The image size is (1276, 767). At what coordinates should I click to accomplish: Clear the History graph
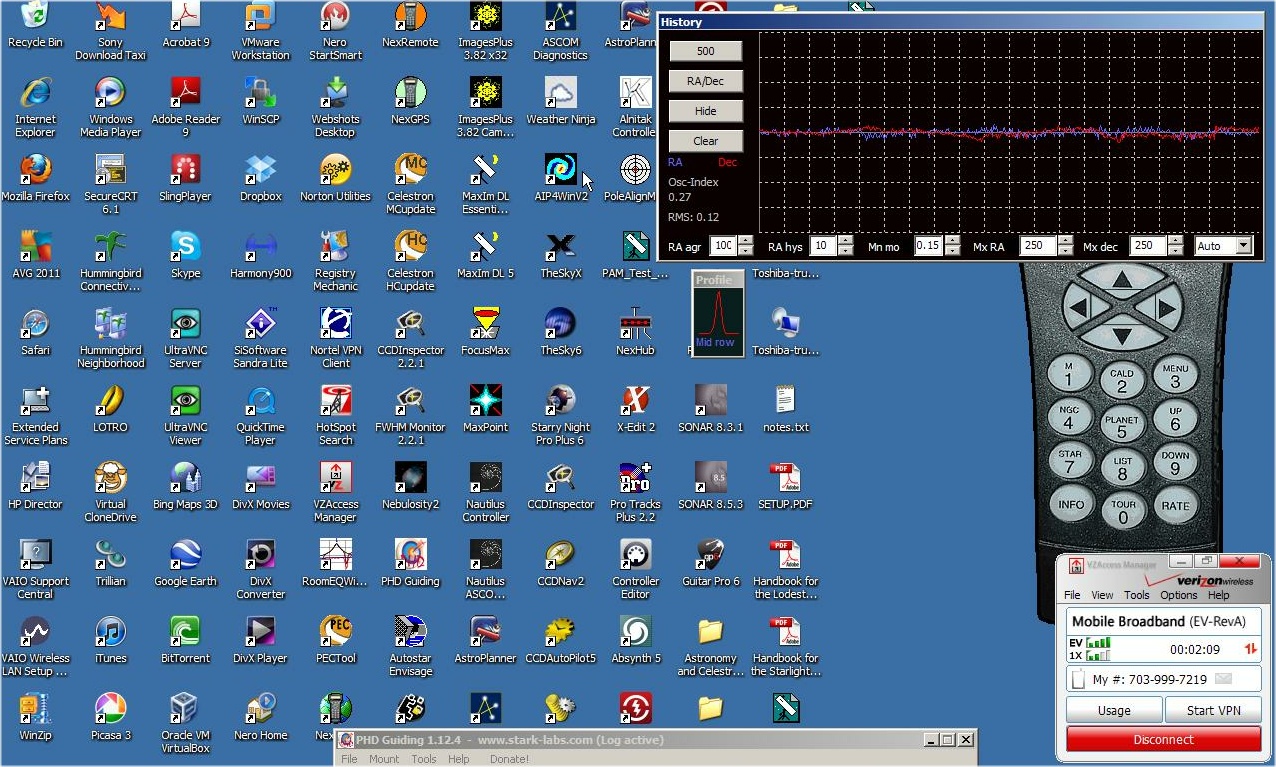click(x=705, y=141)
